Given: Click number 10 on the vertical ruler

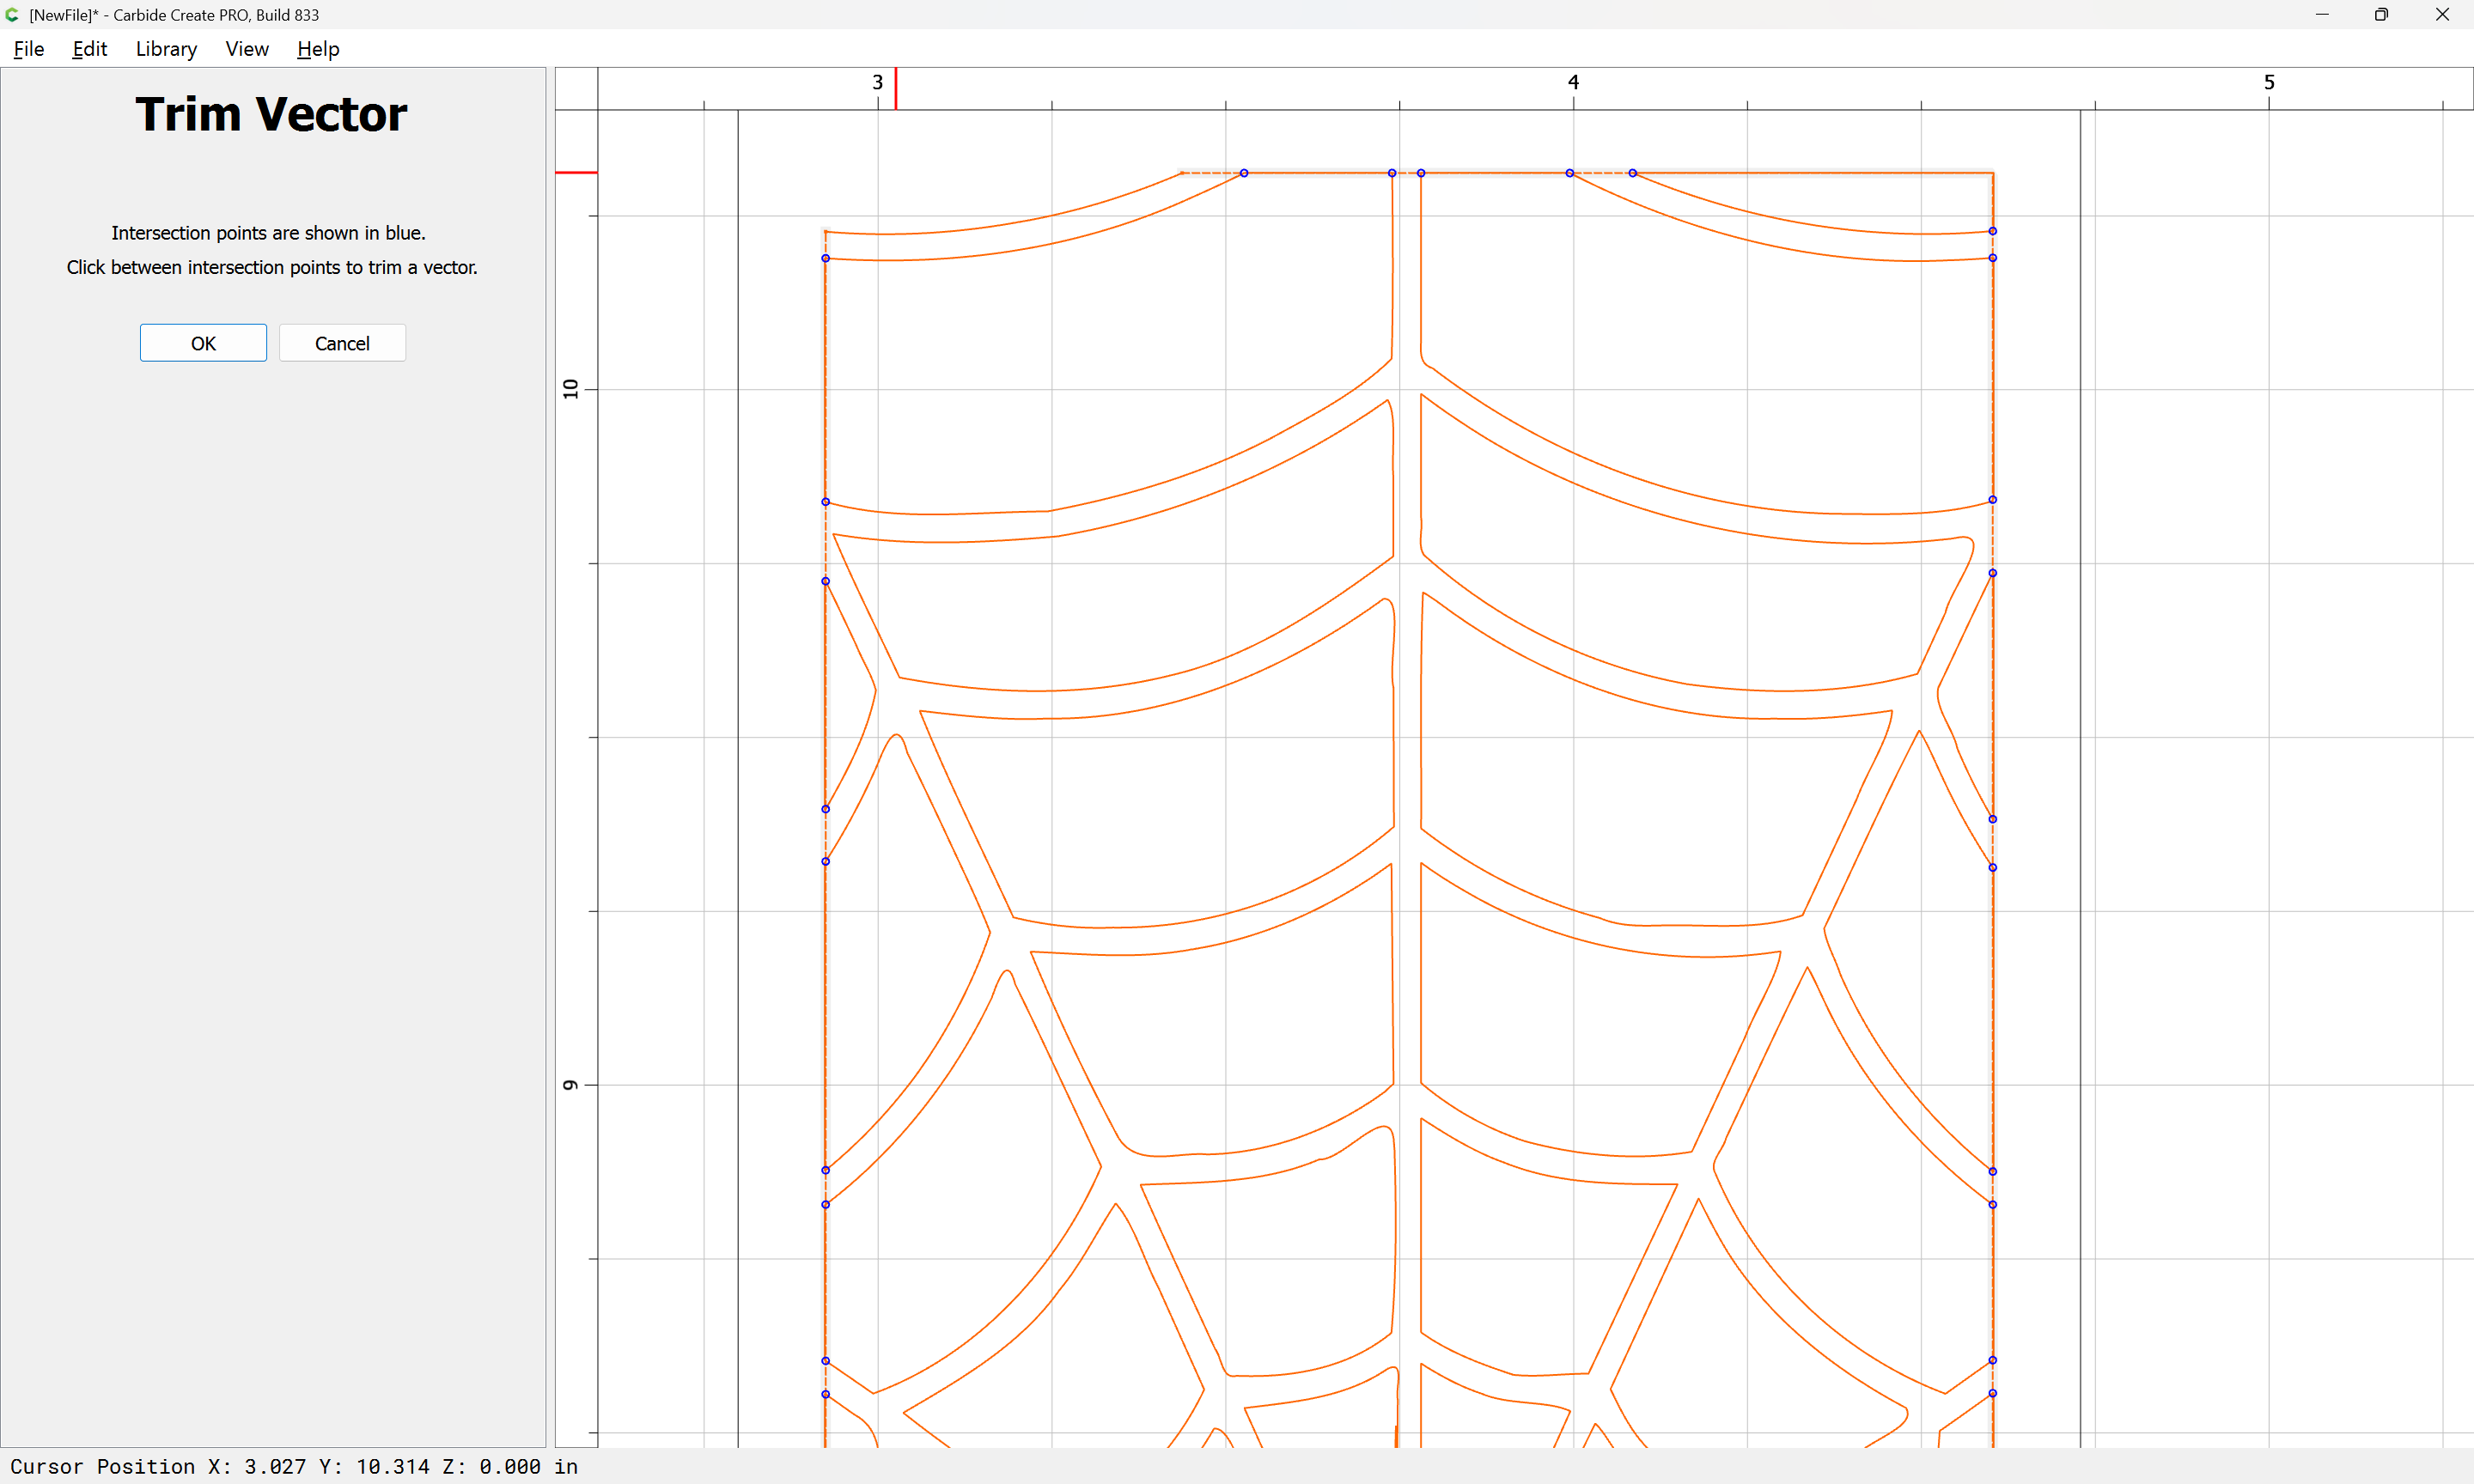Looking at the screenshot, I should pyautogui.click(x=571, y=389).
